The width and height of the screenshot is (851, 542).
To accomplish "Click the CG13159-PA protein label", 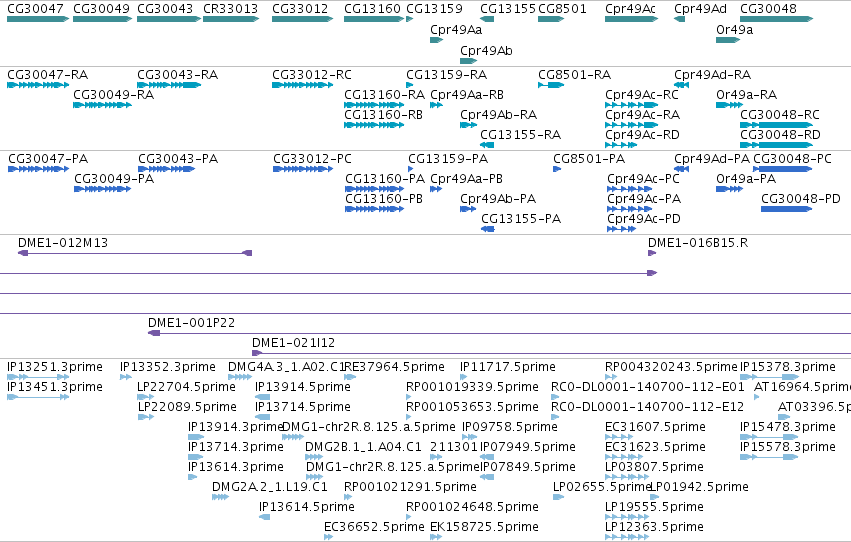I will point(448,158).
